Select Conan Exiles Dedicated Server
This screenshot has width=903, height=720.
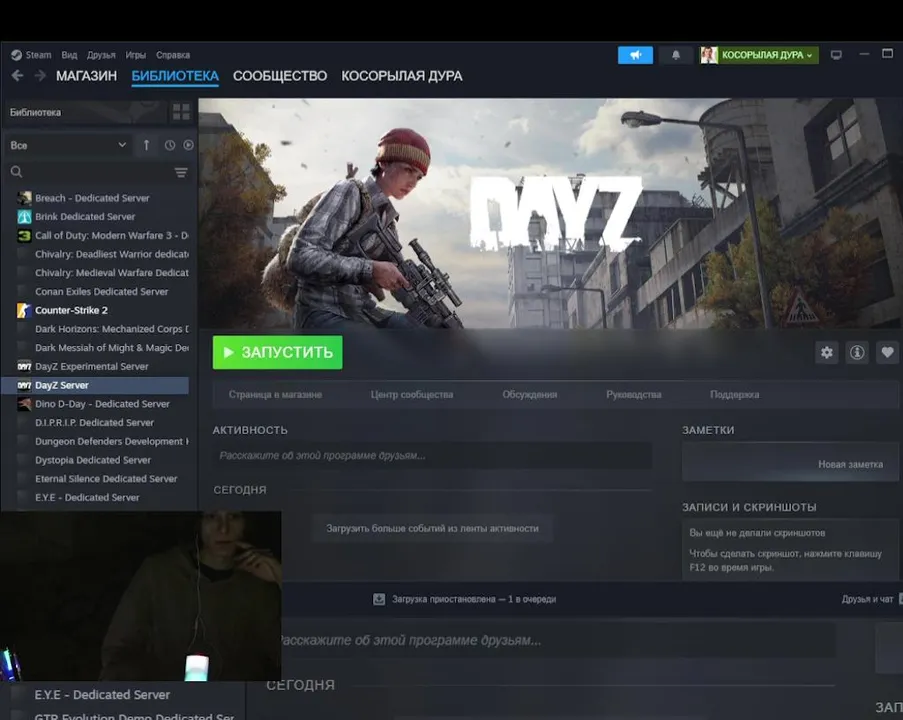[x=101, y=291]
